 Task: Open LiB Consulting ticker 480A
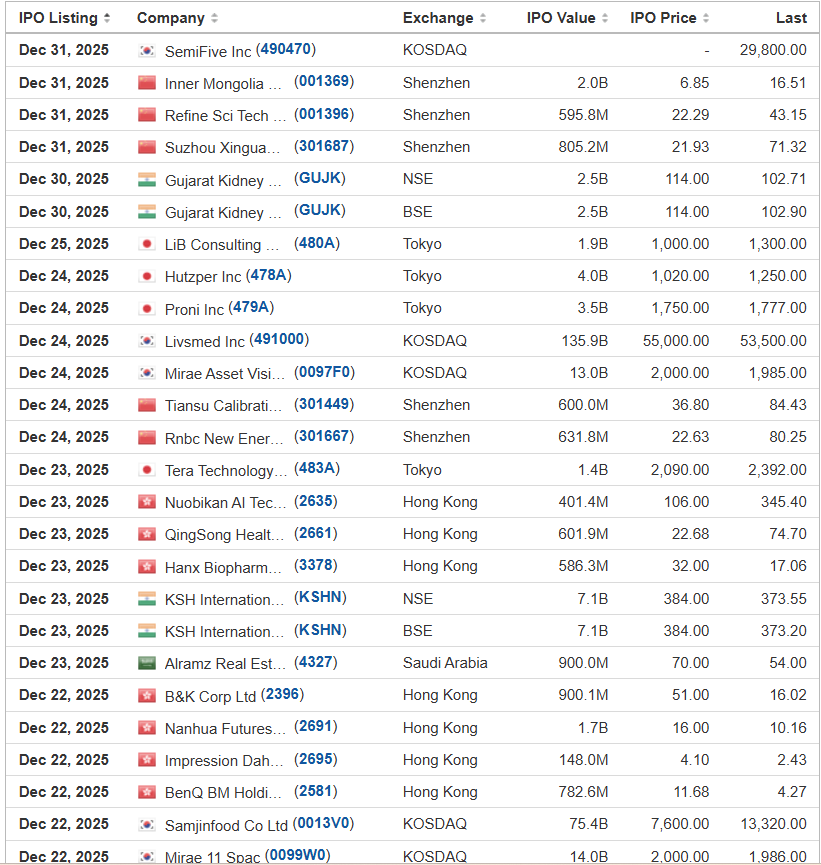(x=317, y=243)
